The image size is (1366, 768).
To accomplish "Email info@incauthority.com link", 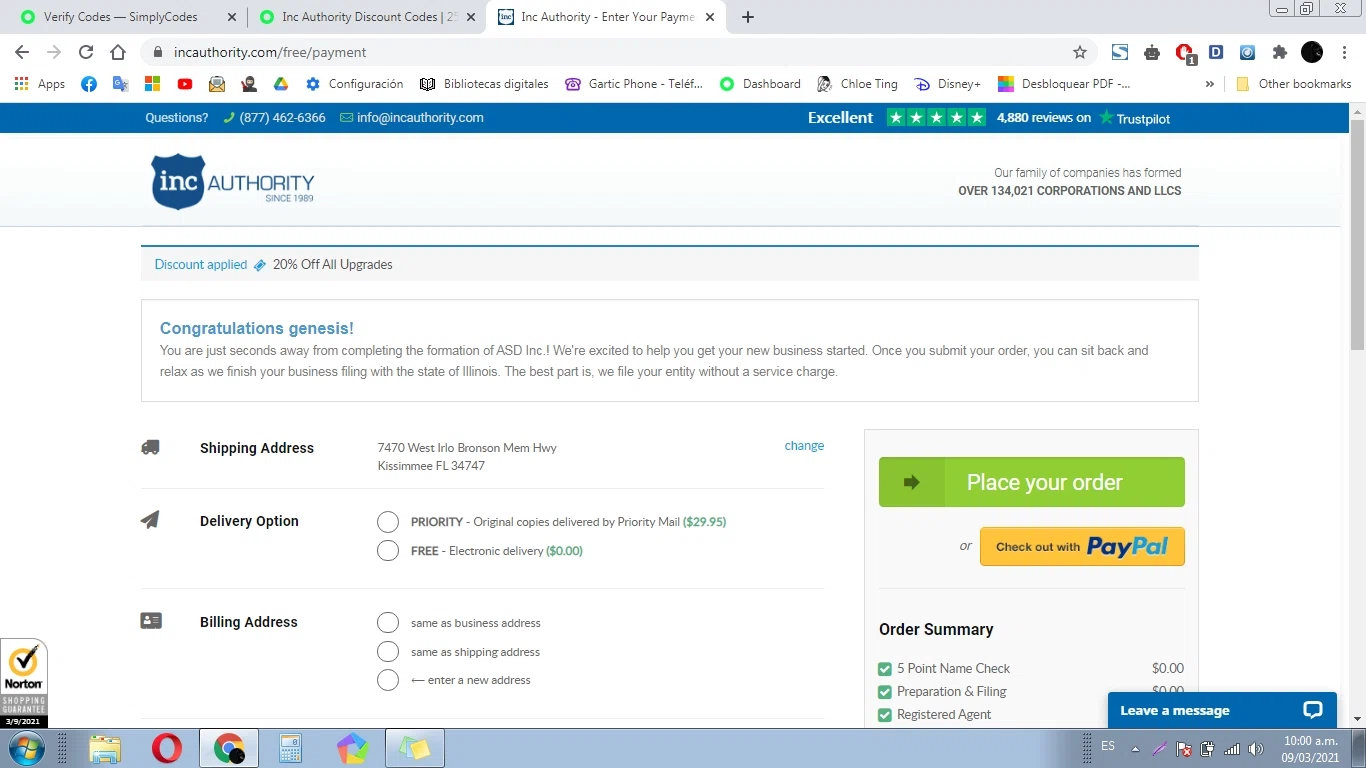I will coord(412,118).
